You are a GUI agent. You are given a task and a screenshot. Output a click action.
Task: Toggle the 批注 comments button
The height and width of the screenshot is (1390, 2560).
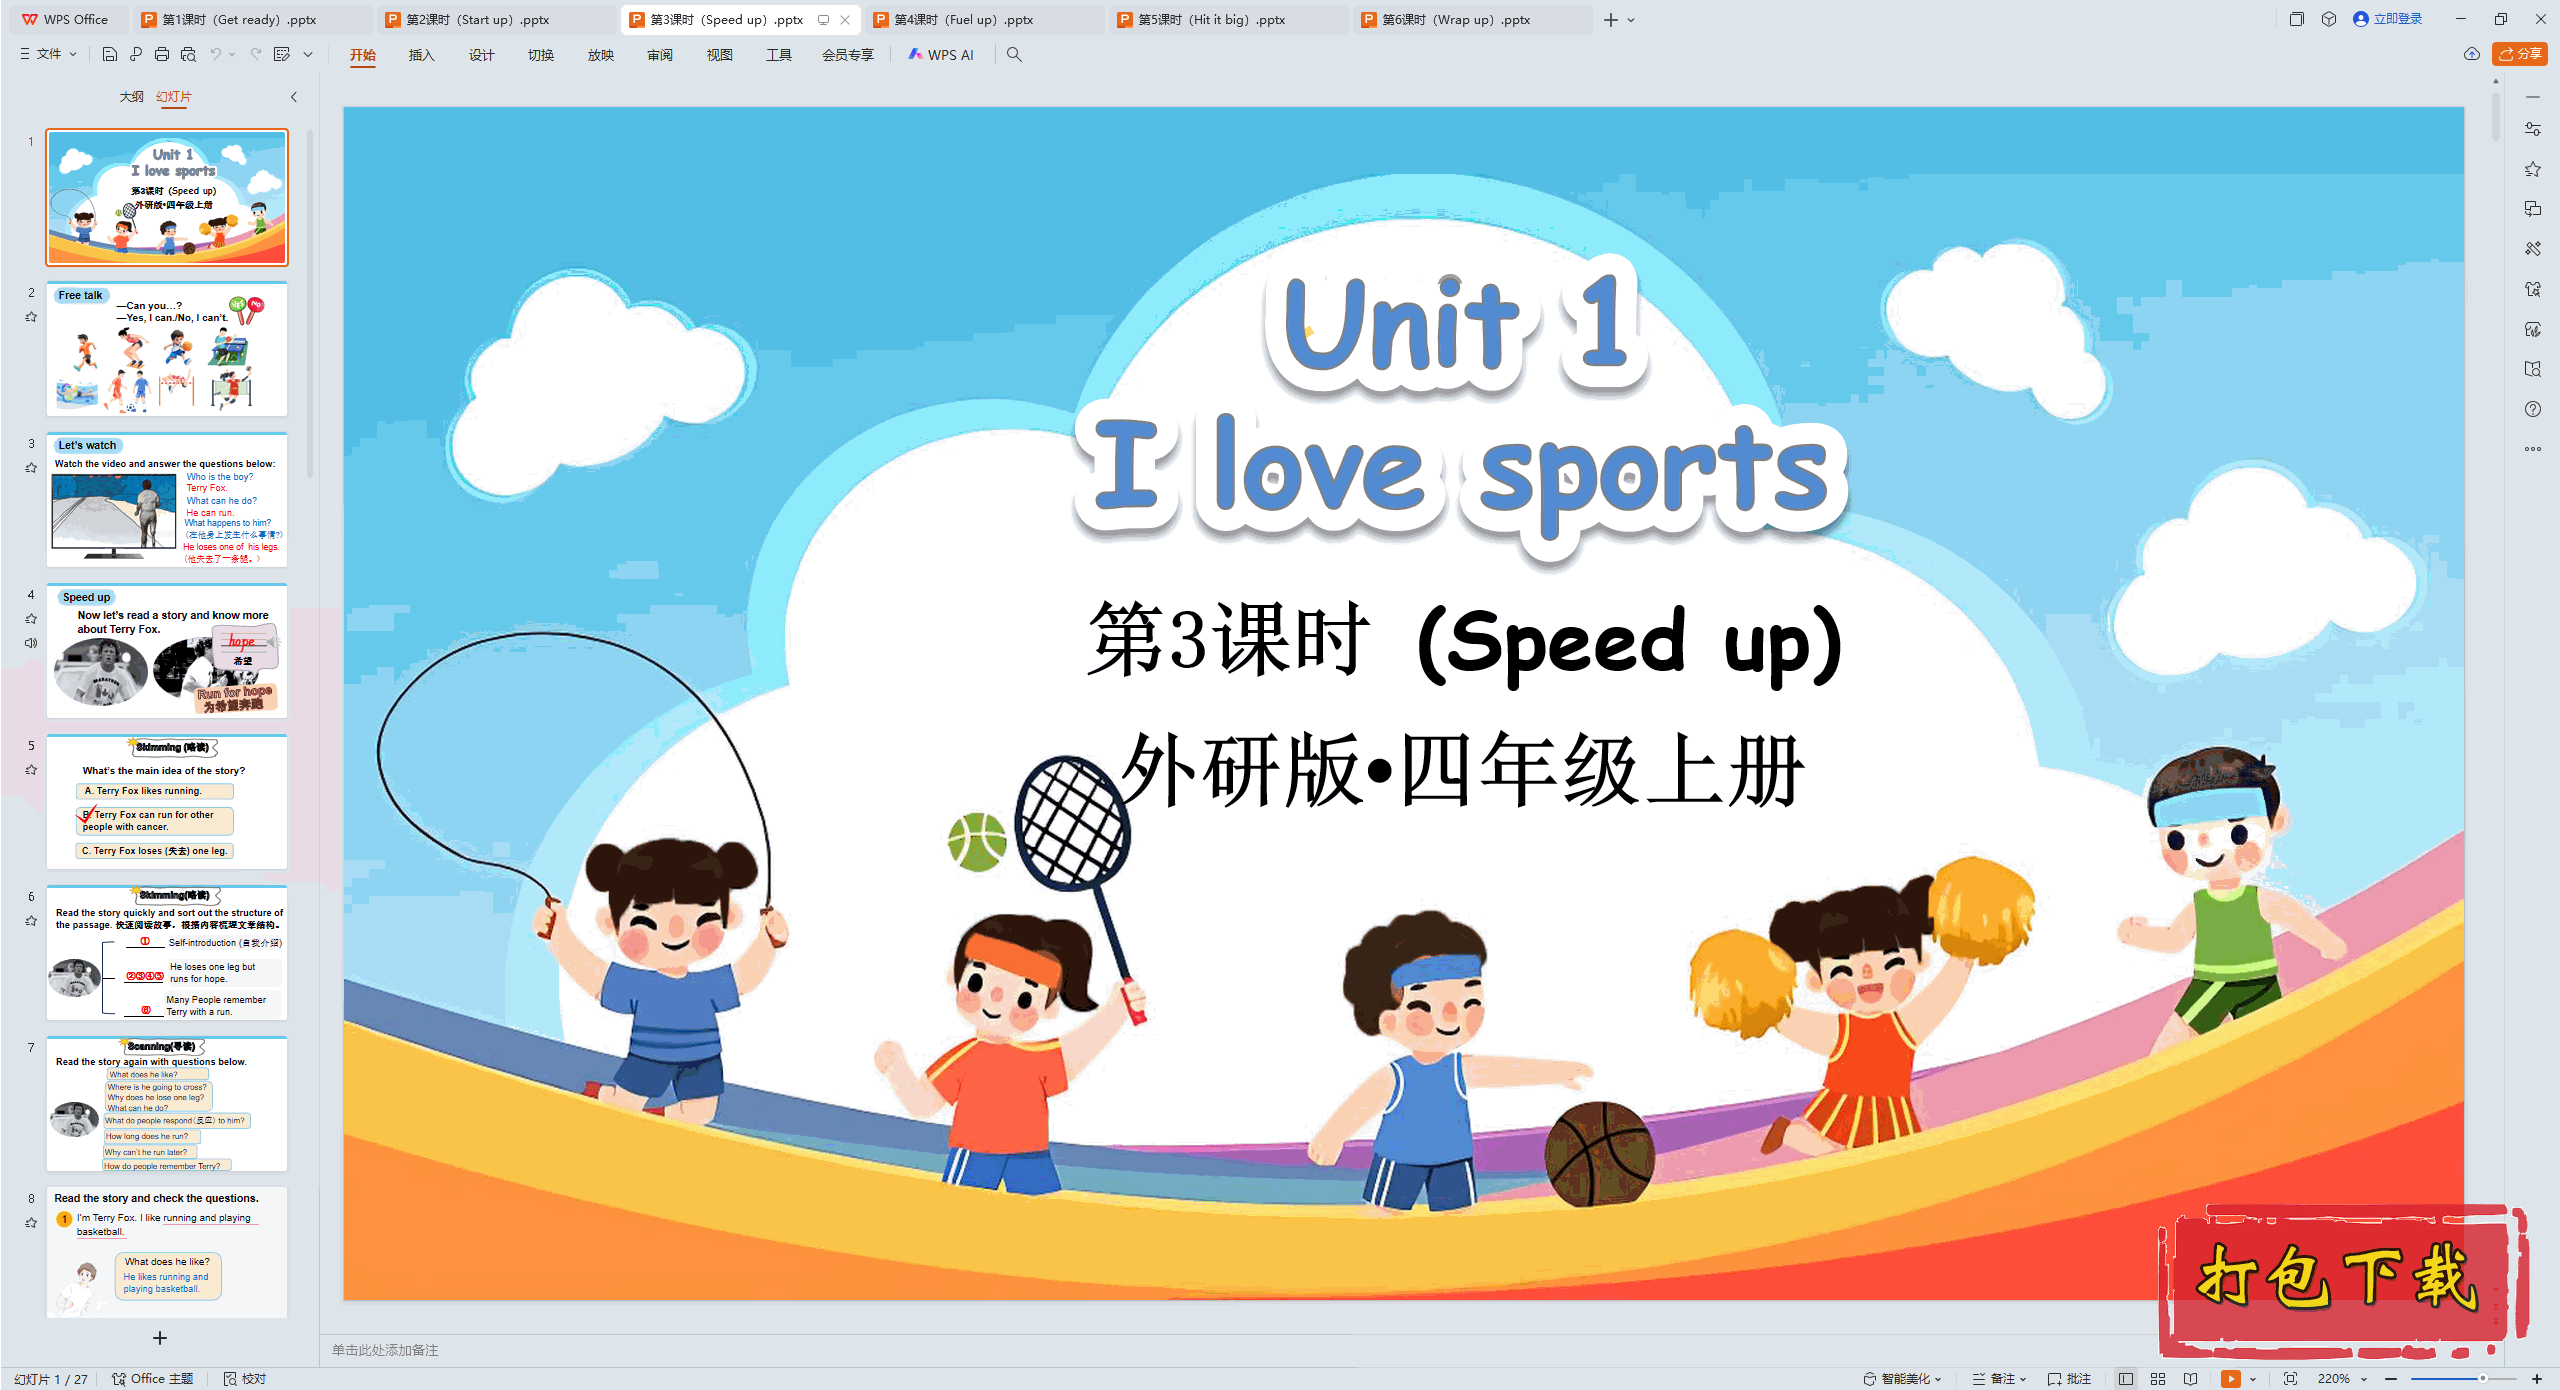point(2070,1379)
